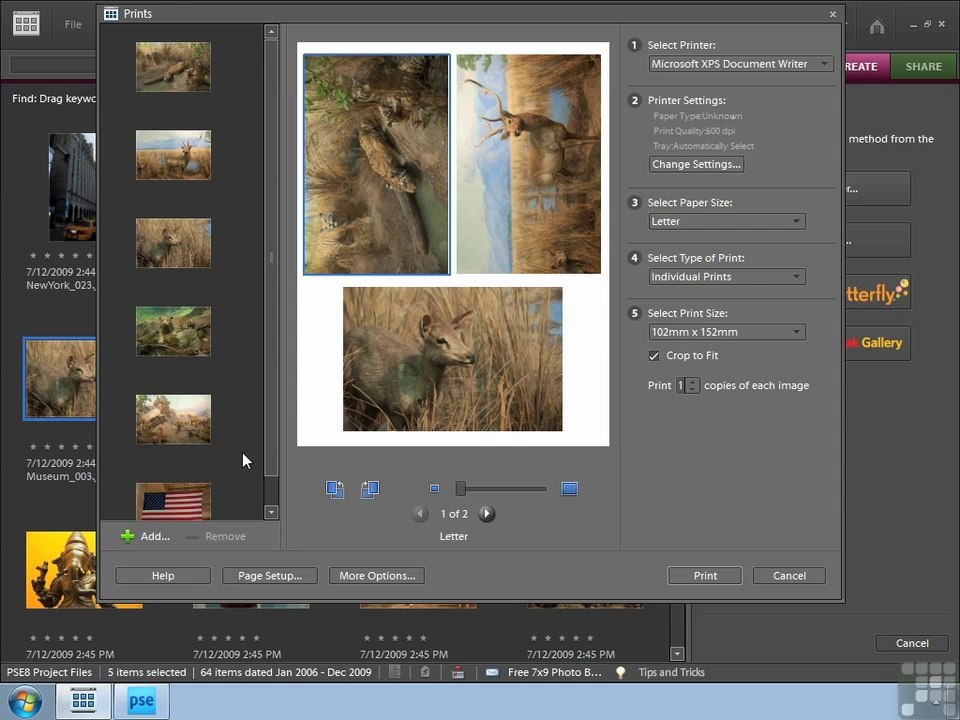Rotate image right icon below preview

[370, 489]
